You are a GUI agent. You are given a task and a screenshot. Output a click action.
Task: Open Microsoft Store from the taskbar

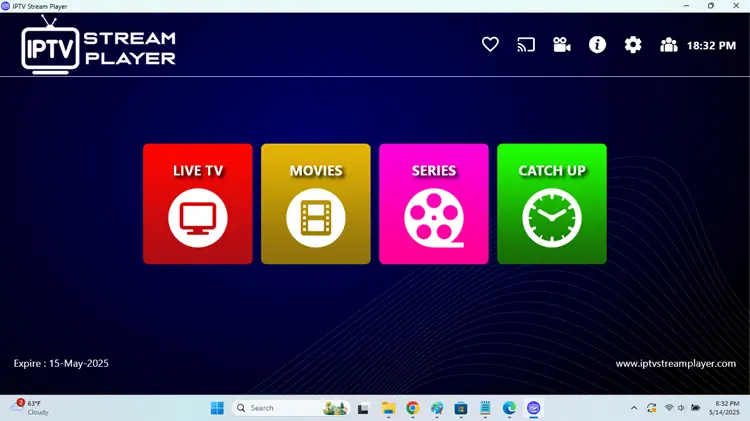(461, 408)
